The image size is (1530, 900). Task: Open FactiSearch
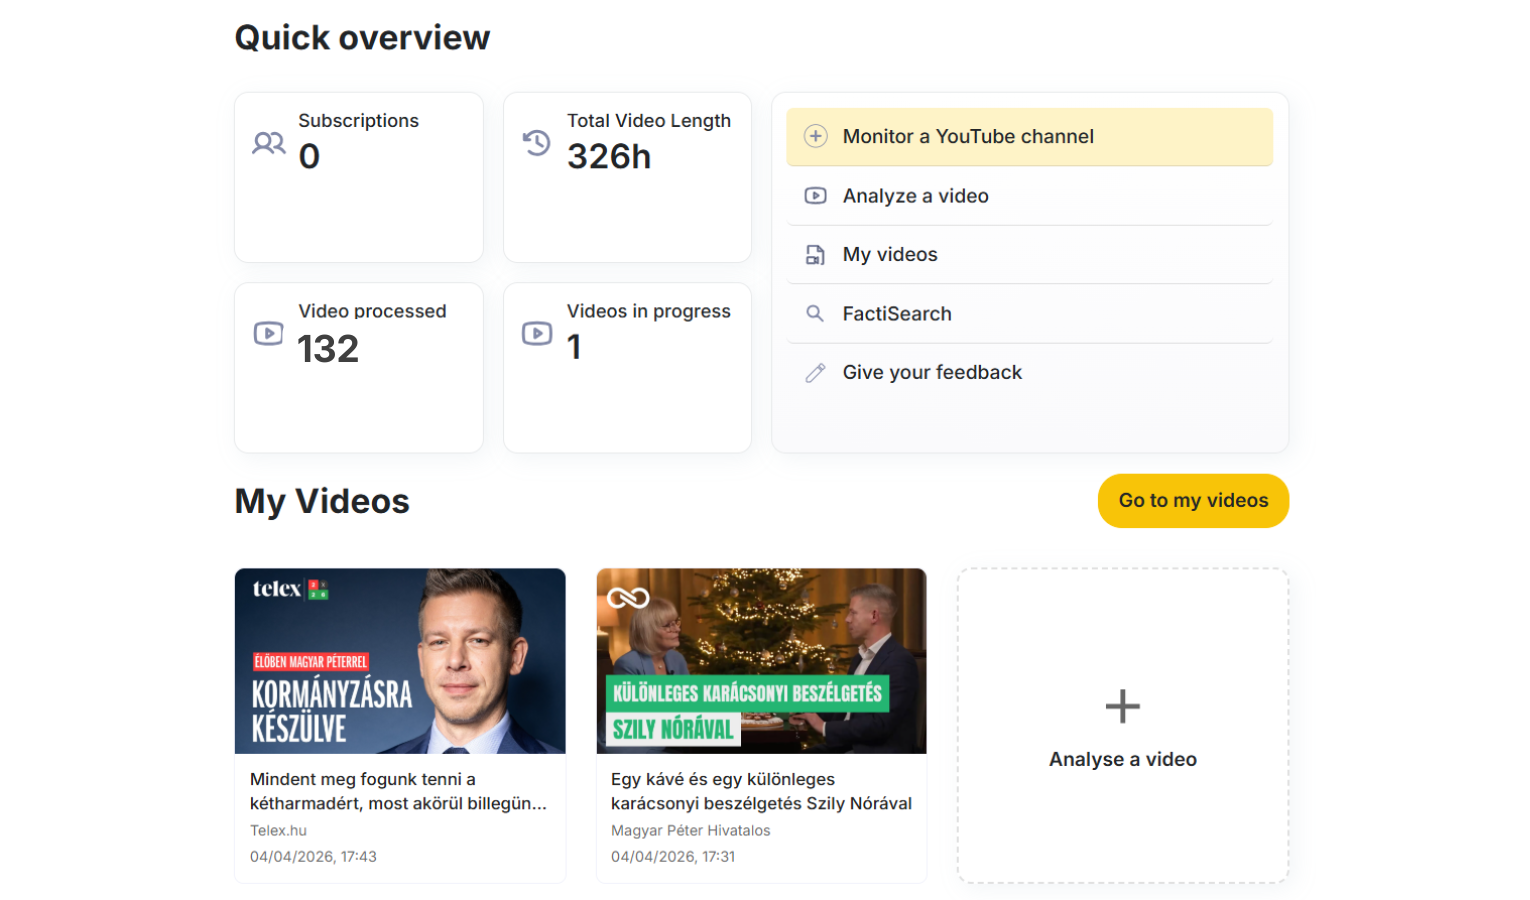[1030, 314]
